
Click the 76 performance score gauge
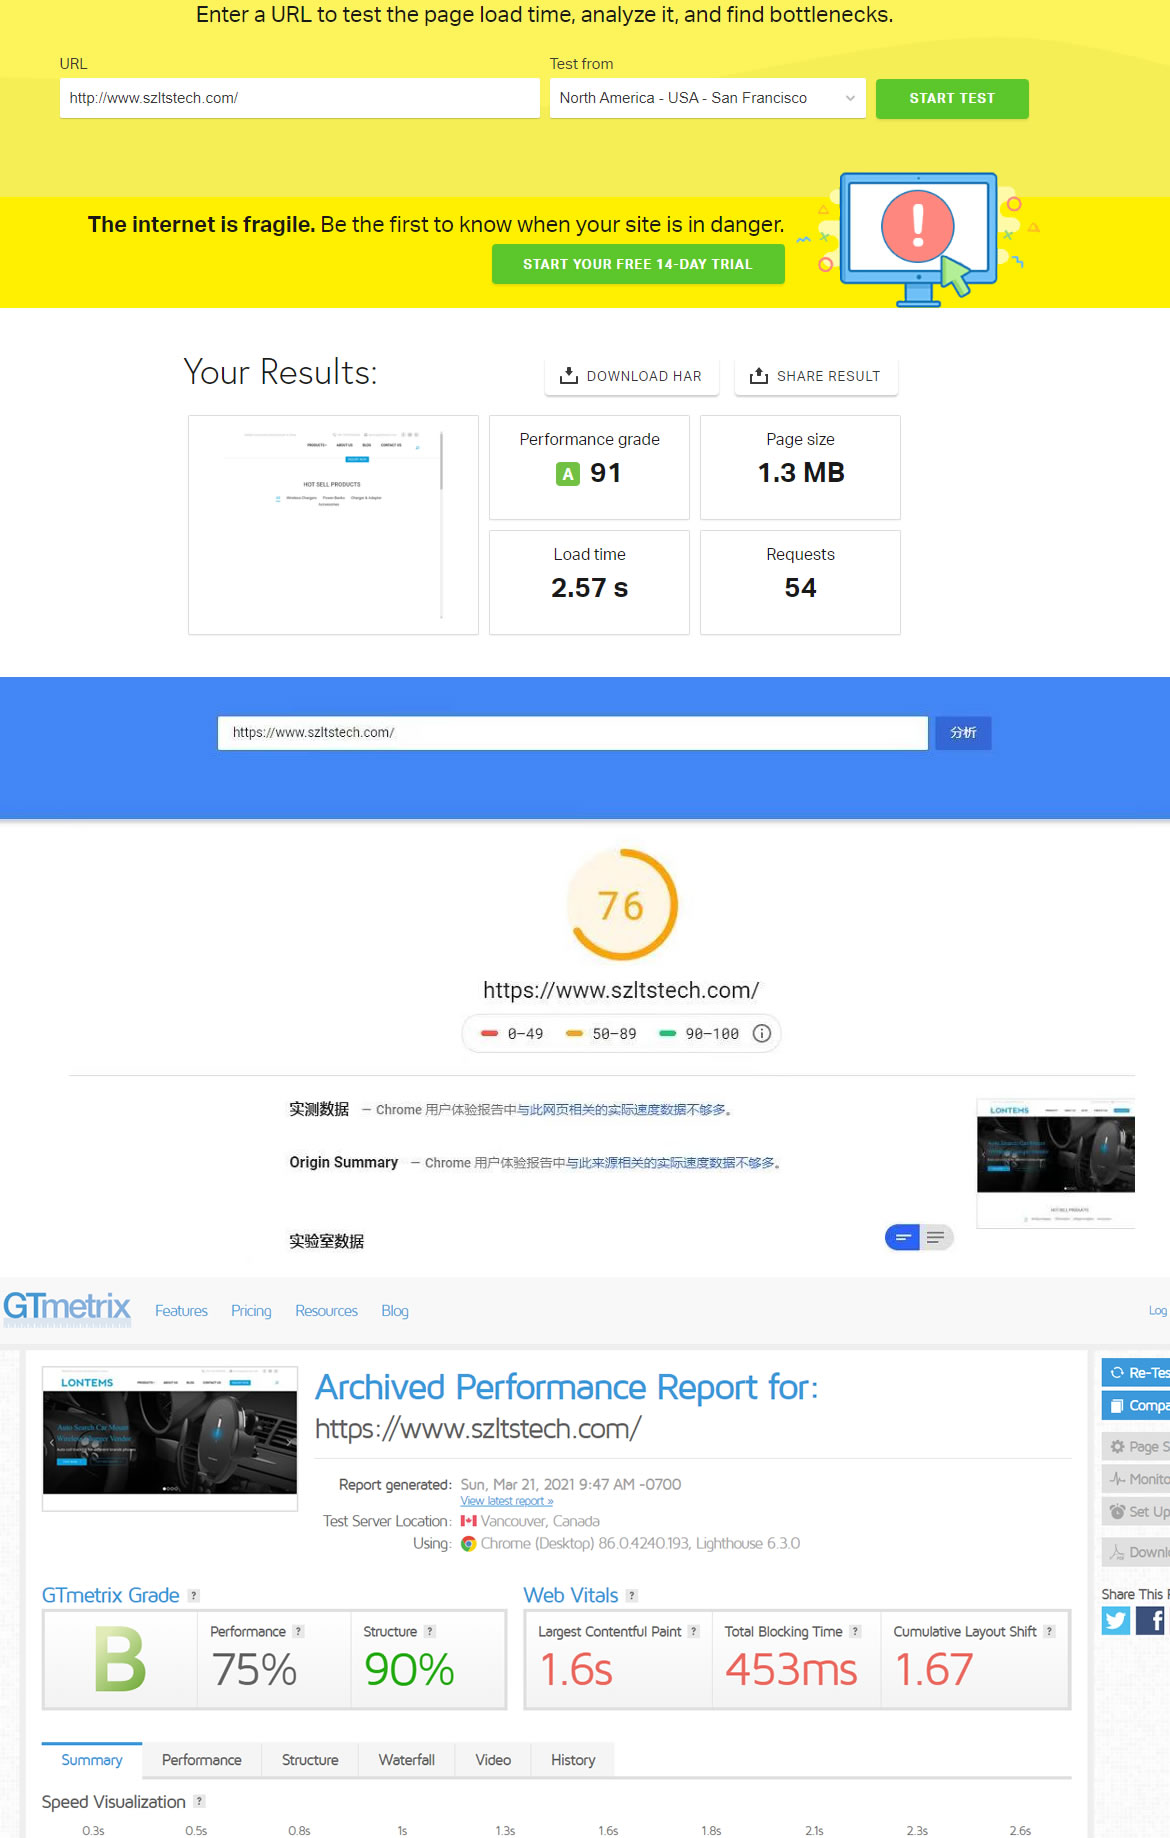pyautogui.click(x=622, y=905)
